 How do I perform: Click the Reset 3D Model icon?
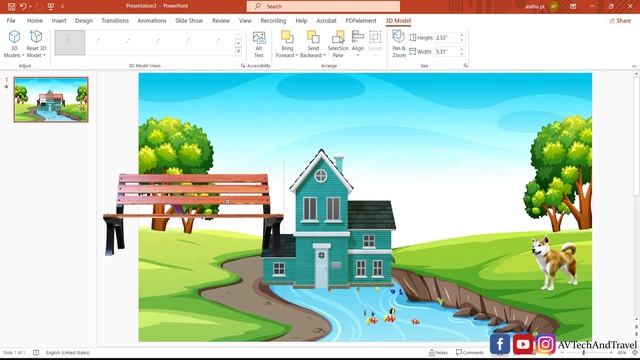click(36, 37)
